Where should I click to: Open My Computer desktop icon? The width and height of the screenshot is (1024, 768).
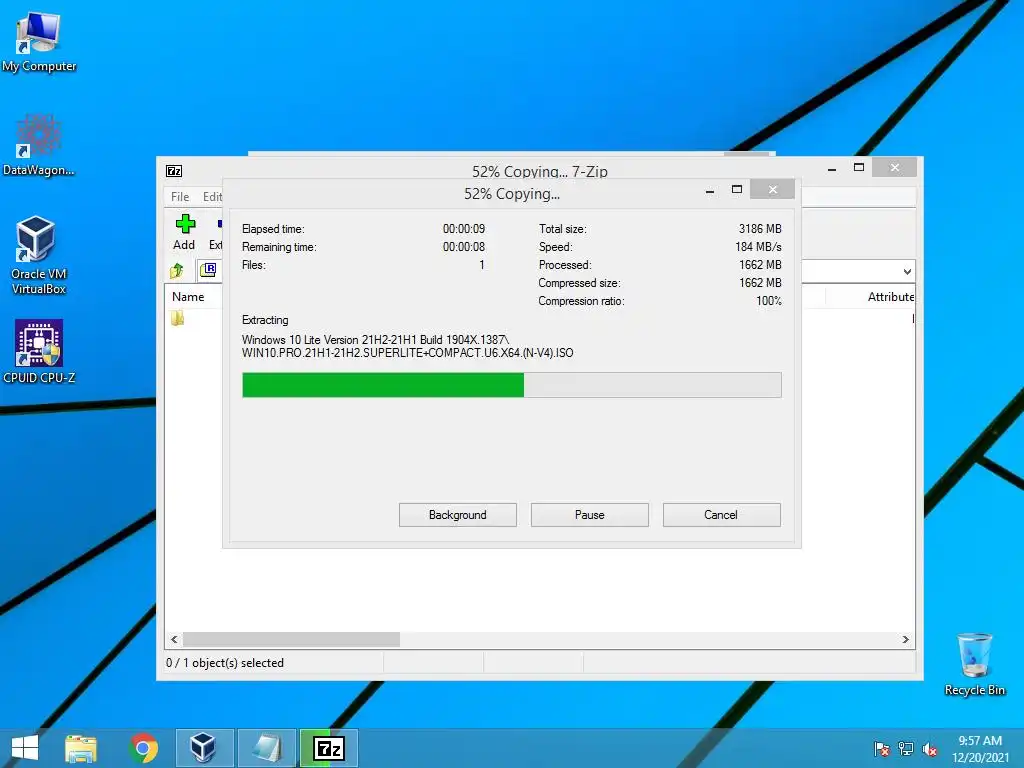point(39,41)
